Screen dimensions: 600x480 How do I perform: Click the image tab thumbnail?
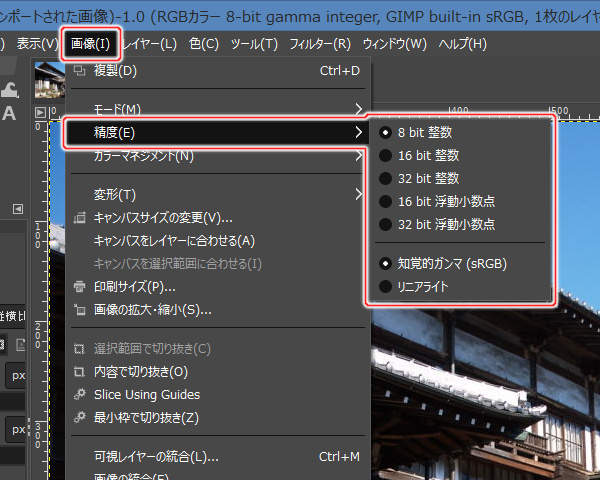tap(49, 80)
